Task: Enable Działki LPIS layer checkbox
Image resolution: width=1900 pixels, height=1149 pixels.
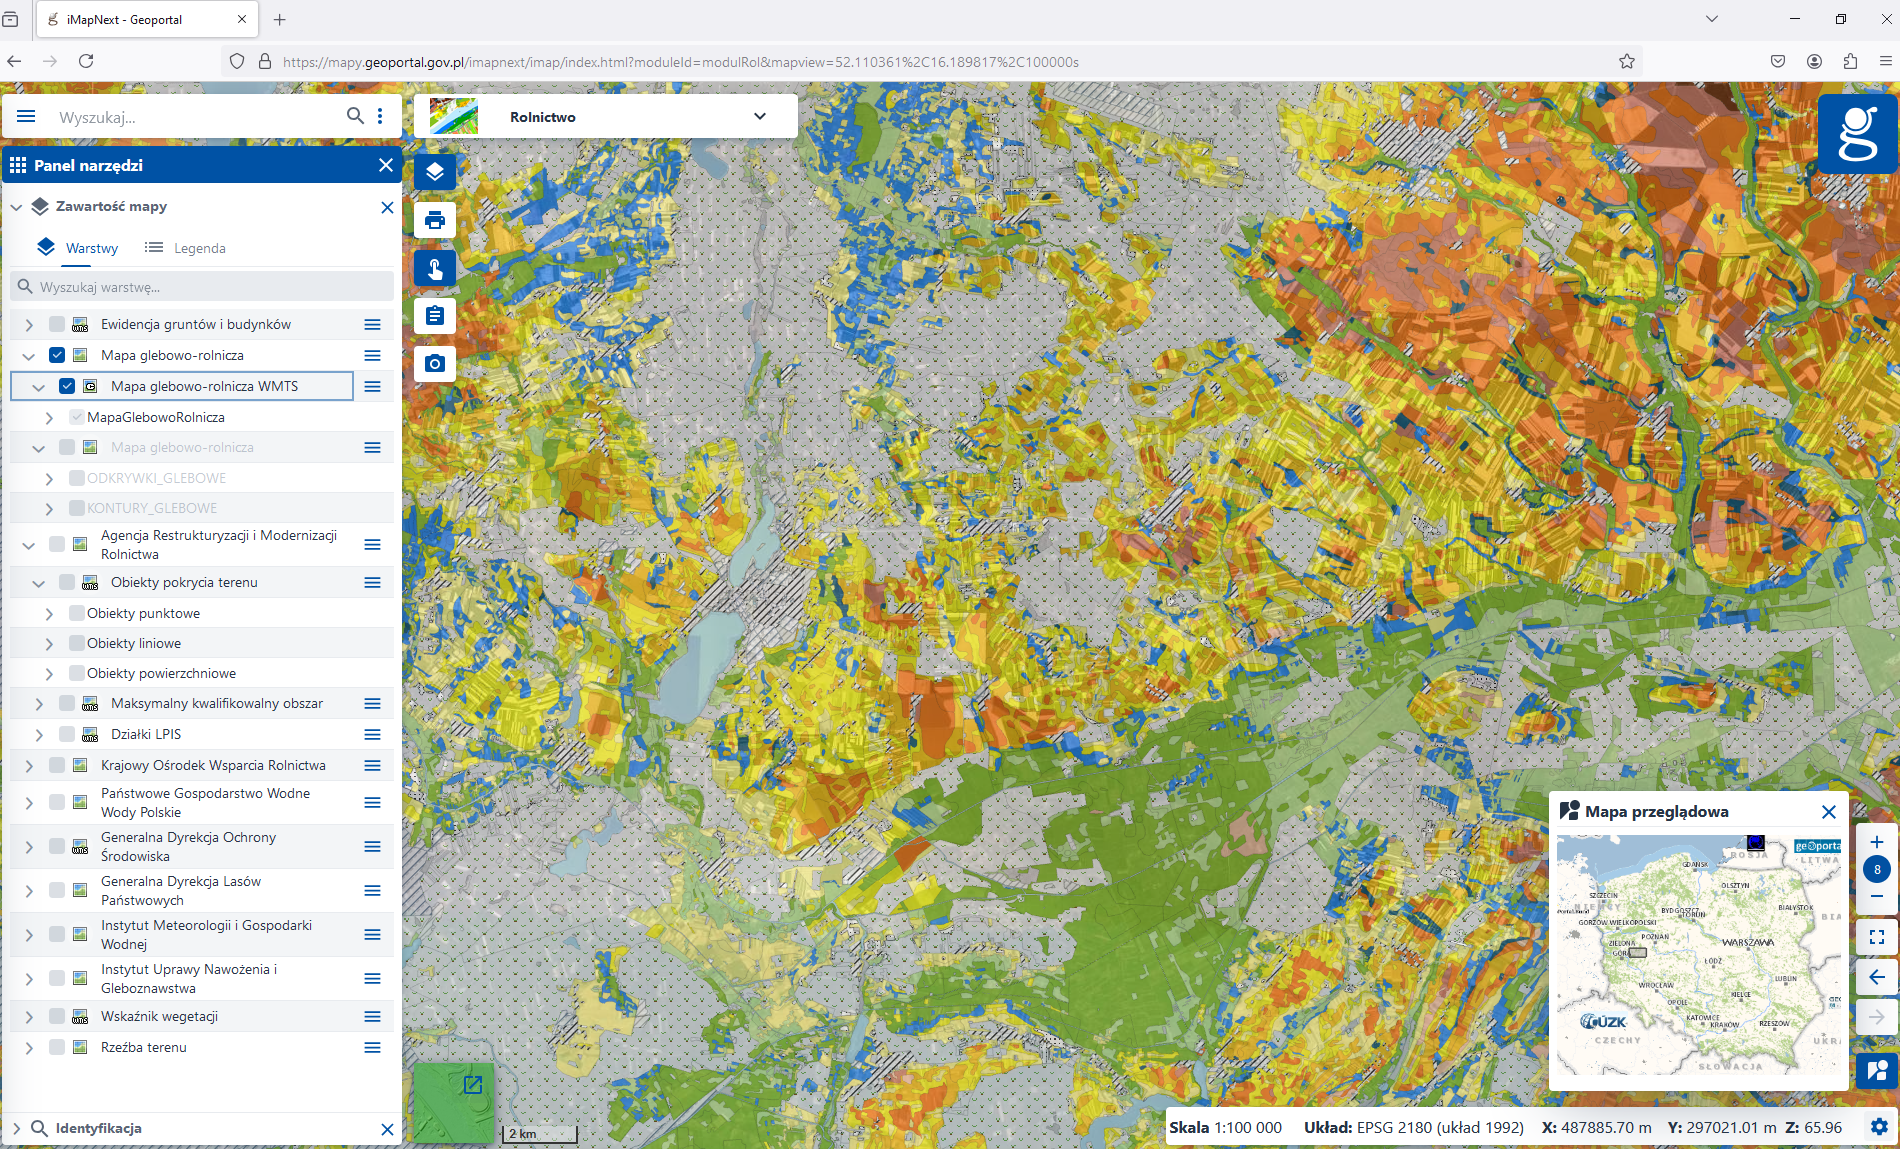Action: (67, 734)
